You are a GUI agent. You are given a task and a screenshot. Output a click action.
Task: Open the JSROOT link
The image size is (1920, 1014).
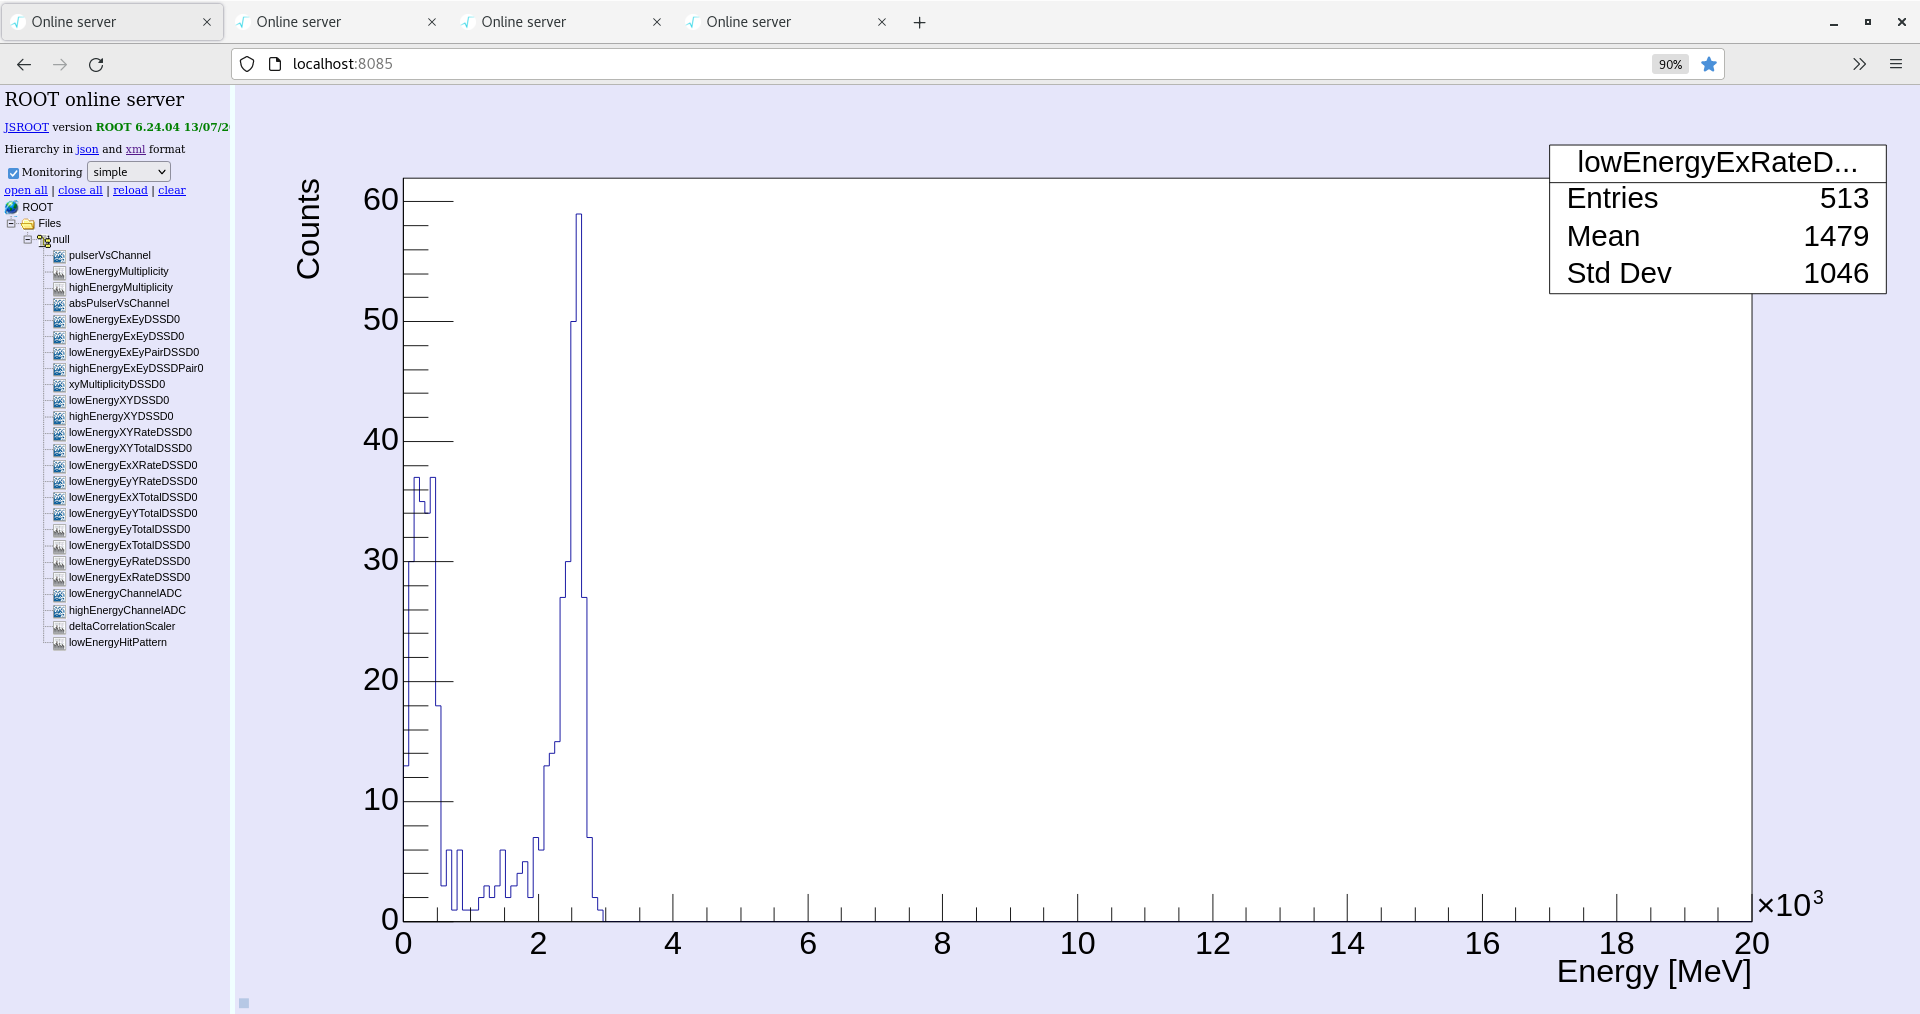(x=26, y=127)
